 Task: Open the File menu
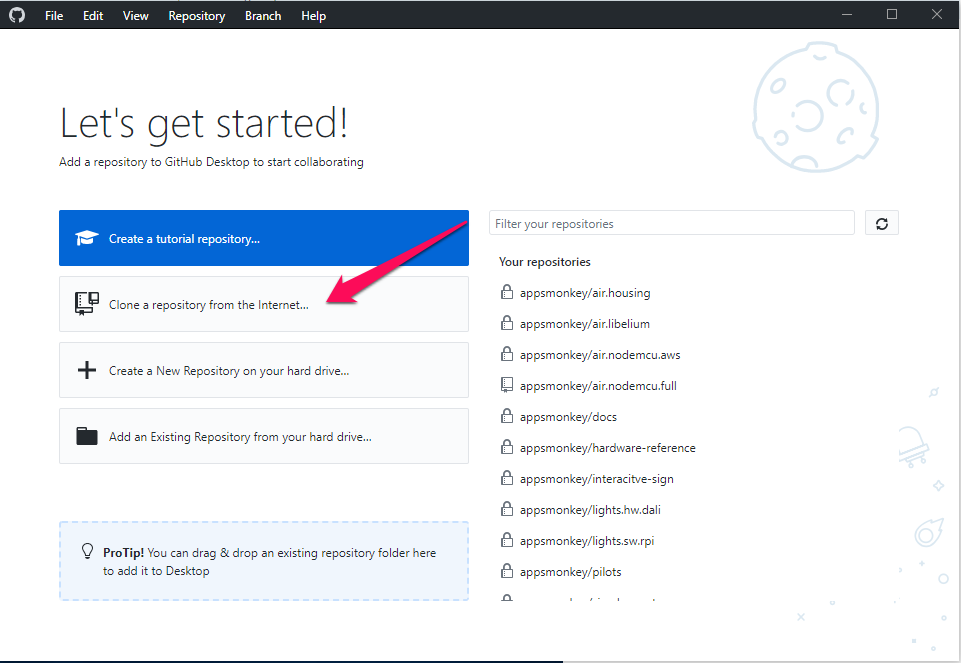tap(54, 16)
